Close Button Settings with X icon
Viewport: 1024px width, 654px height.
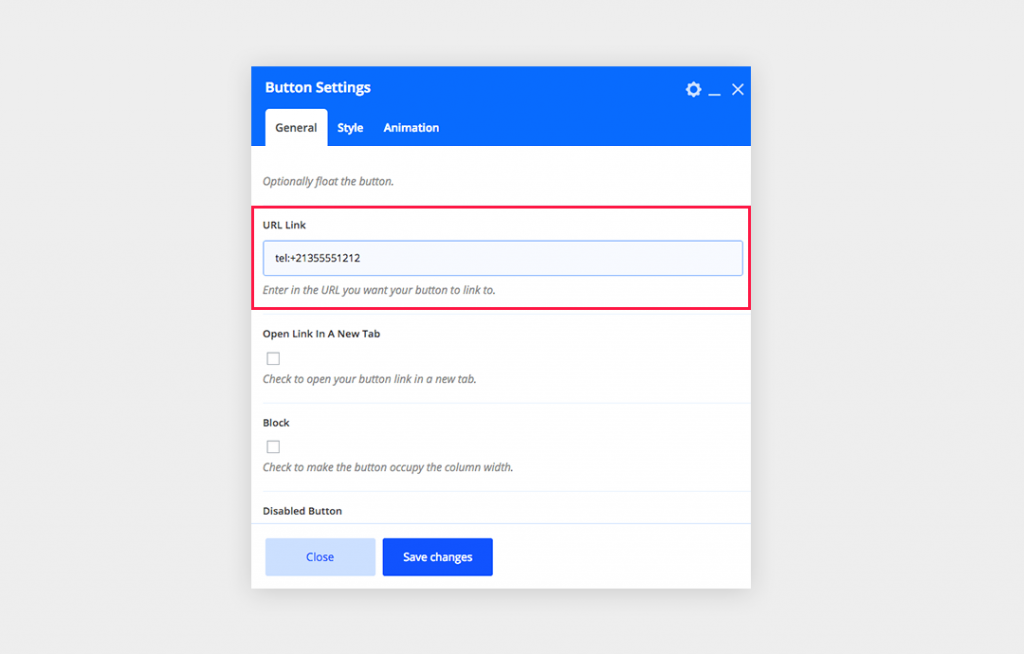pyautogui.click(x=737, y=90)
